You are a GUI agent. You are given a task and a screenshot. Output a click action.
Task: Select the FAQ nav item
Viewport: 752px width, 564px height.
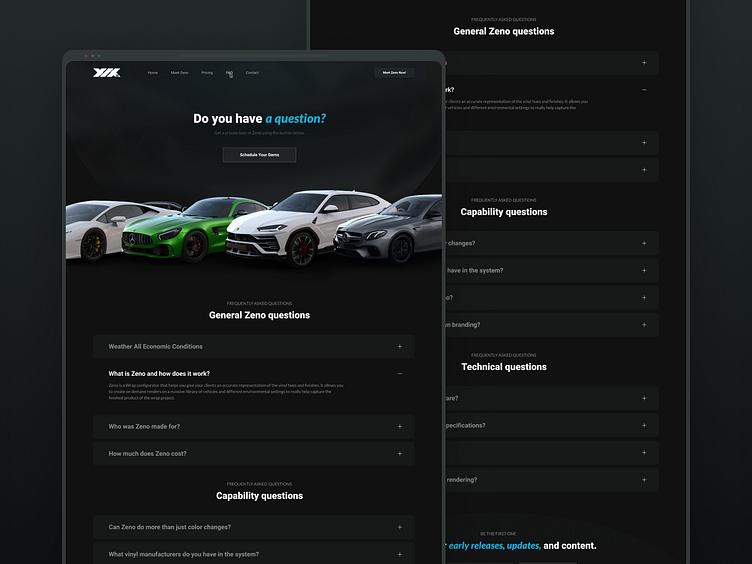click(x=229, y=73)
